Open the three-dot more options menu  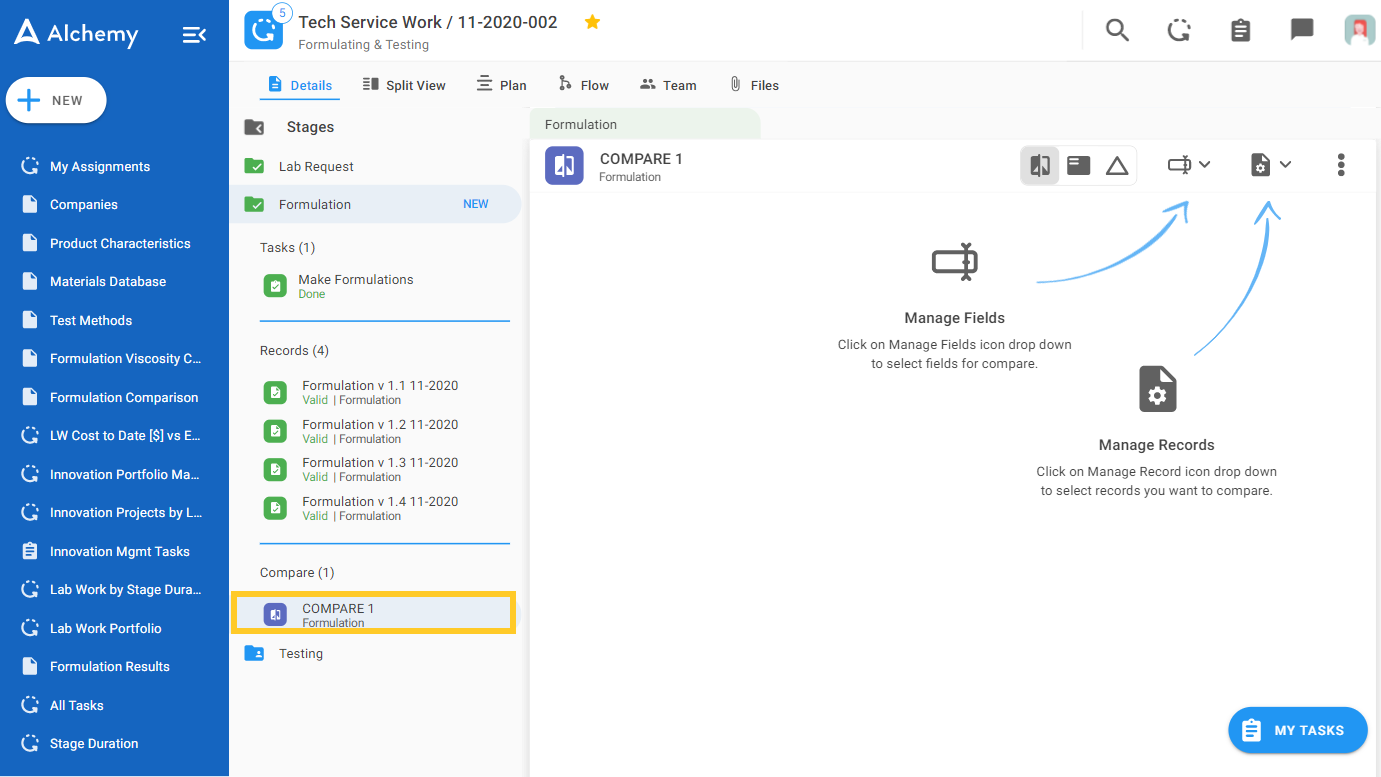click(x=1341, y=165)
